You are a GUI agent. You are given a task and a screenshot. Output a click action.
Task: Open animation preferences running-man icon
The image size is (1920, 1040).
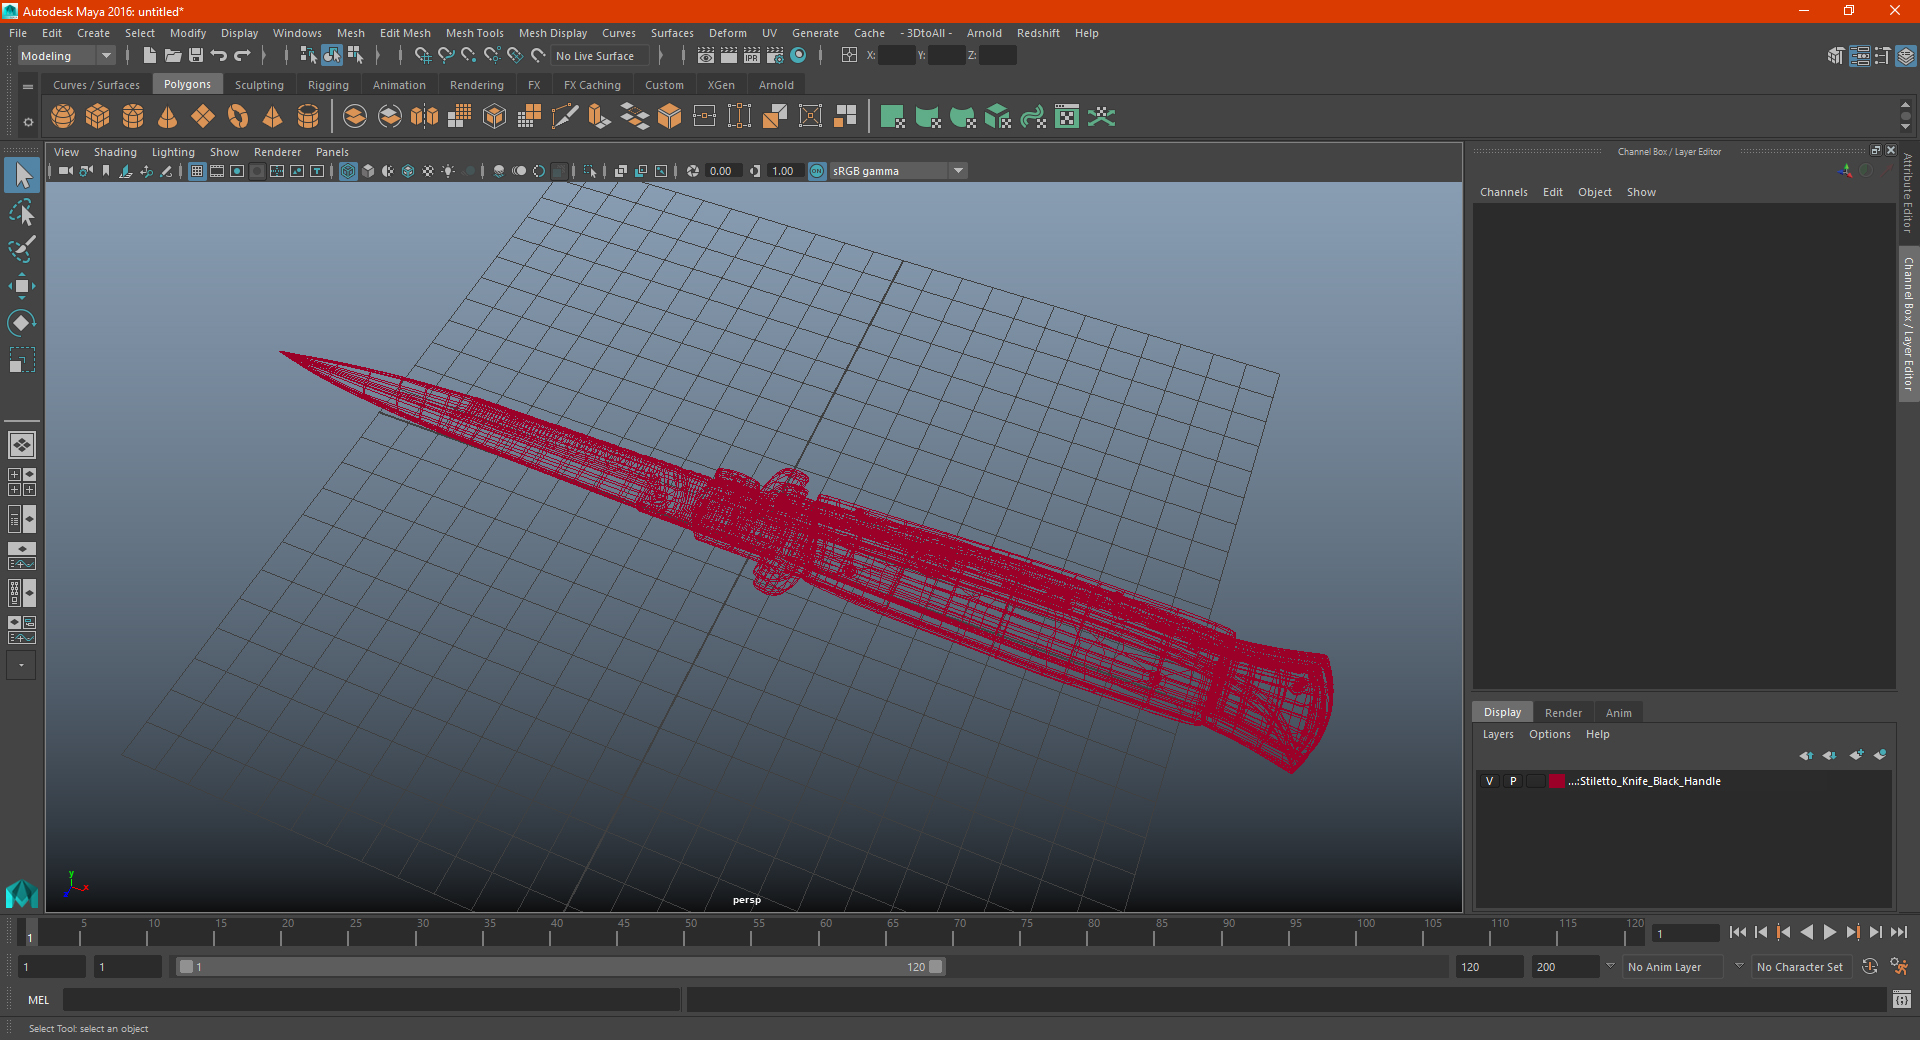(1899, 967)
